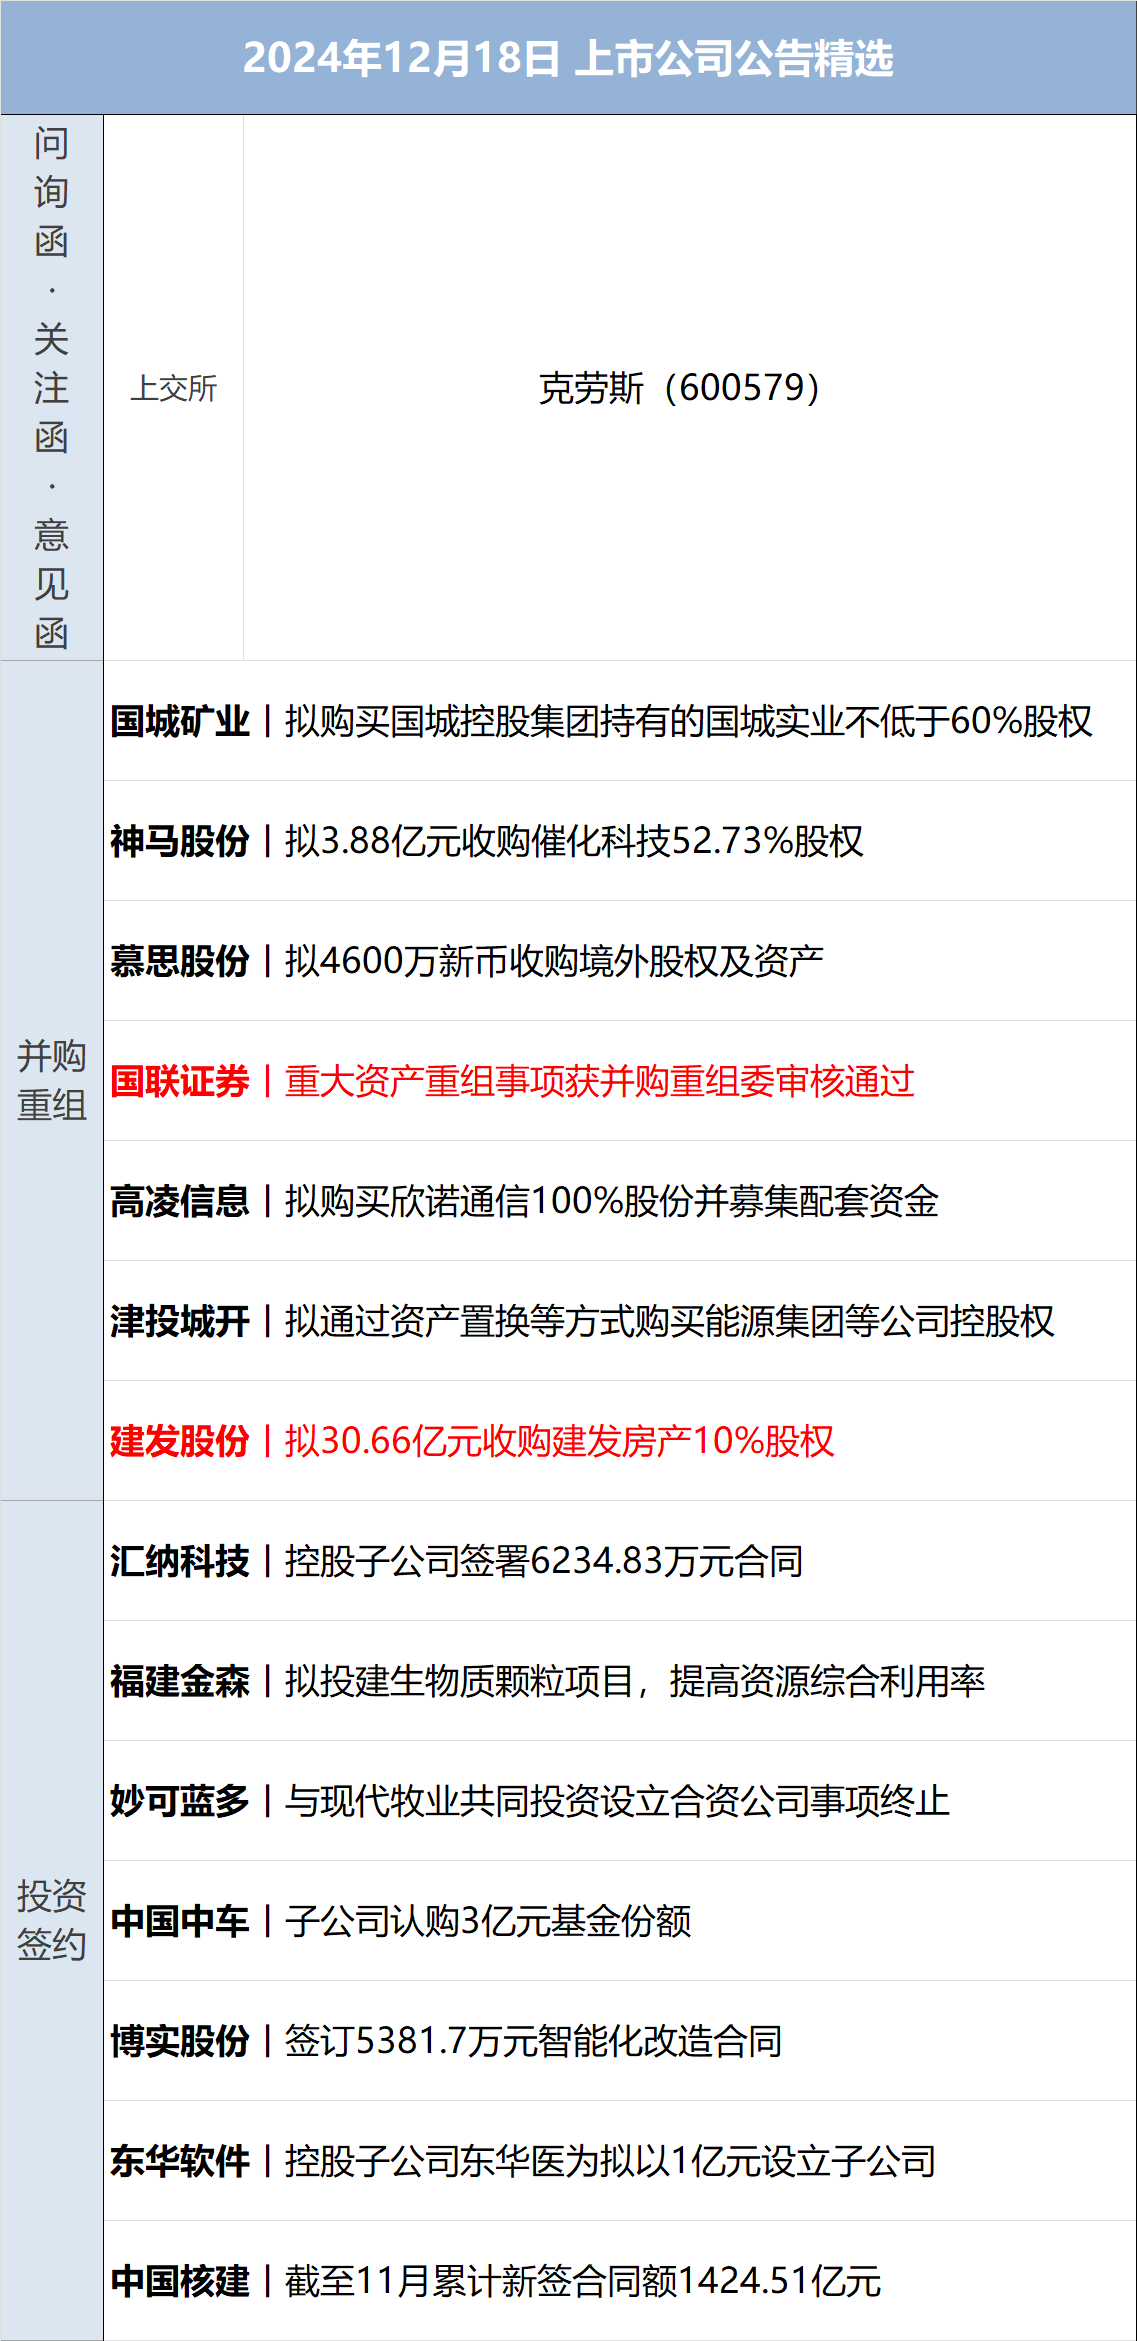The width and height of the screenshot is (1137, 2341).
Task: Open the 国城矿业 announcement row
Action: point(600,721)
